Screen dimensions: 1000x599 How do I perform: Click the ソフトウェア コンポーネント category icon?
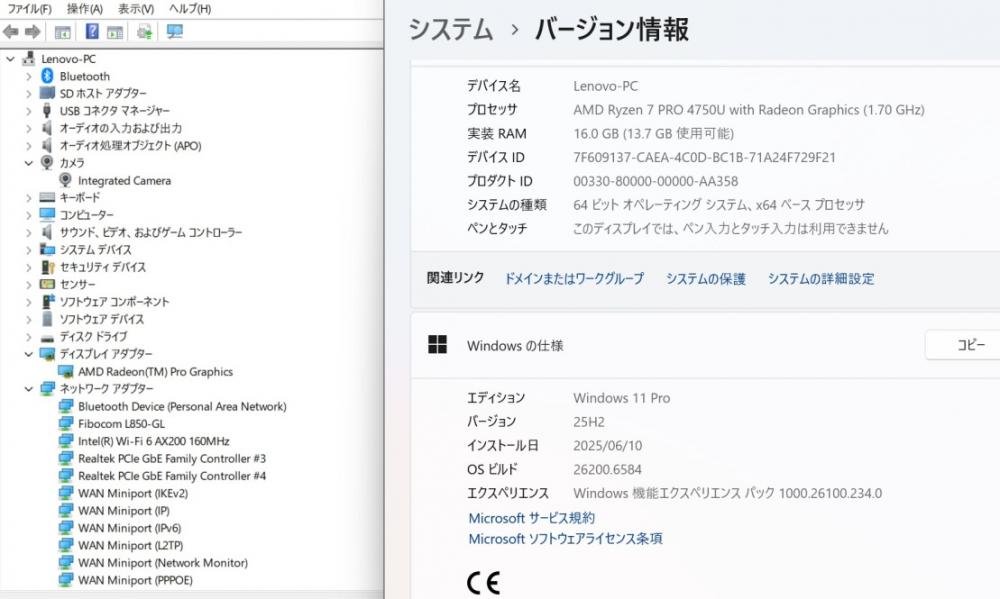47,301
